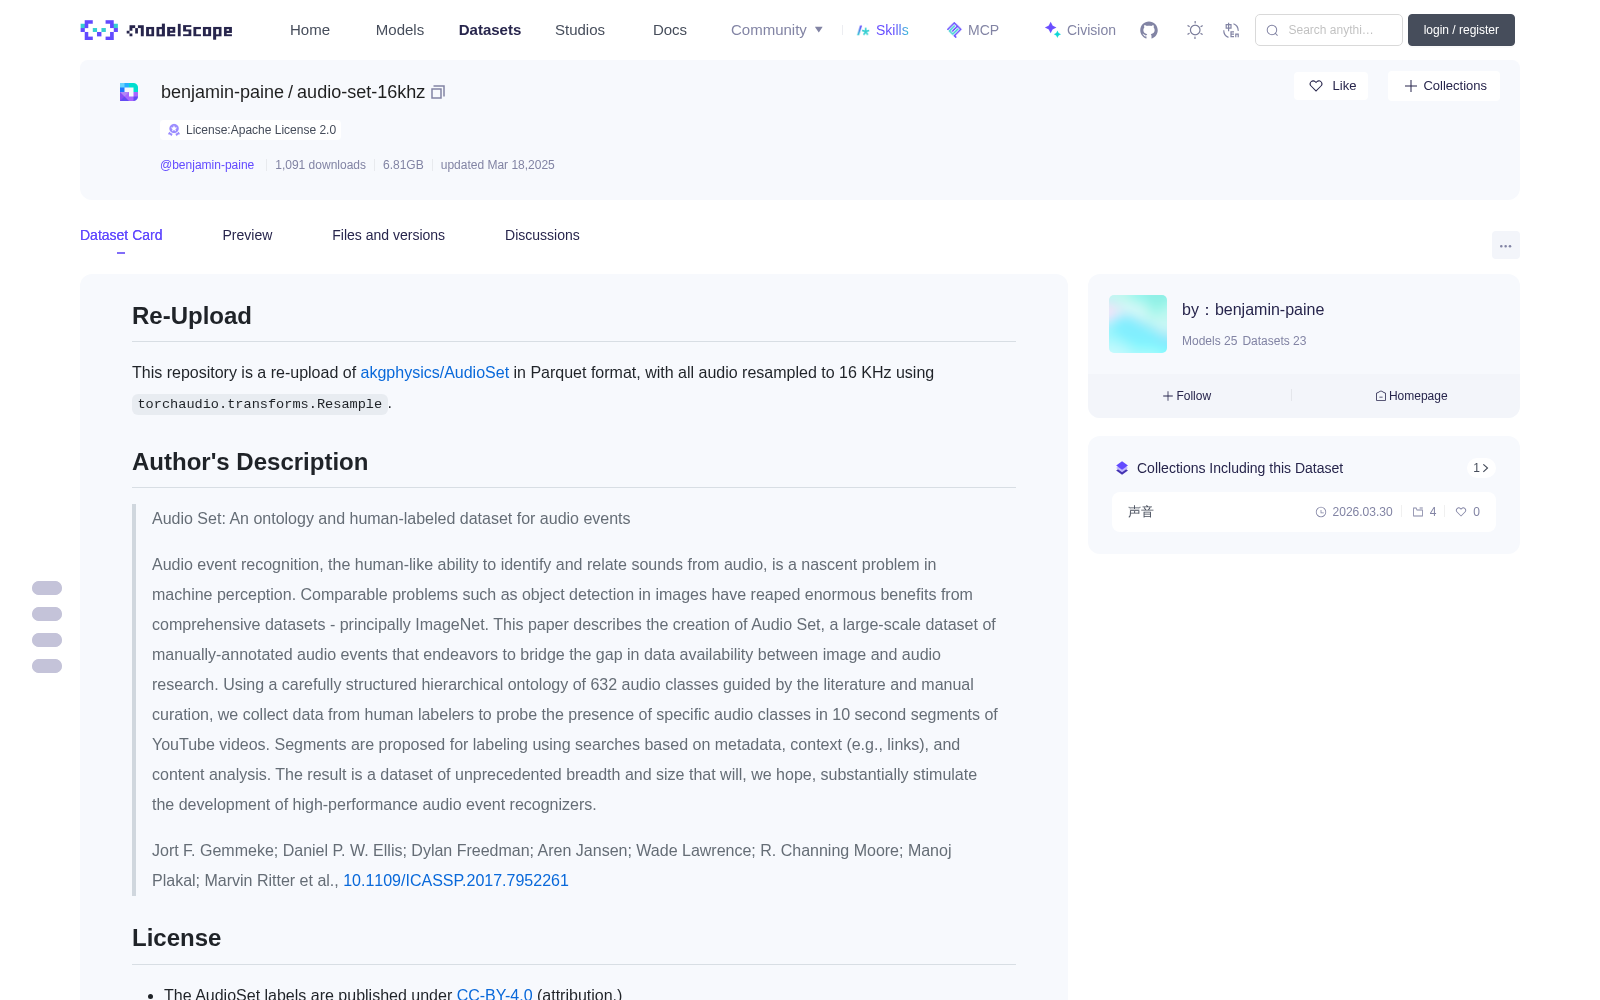Click the 'updated Mar 18,2025' text
The height and width of the screenshot is (1000, 1600).
(497, 165)
